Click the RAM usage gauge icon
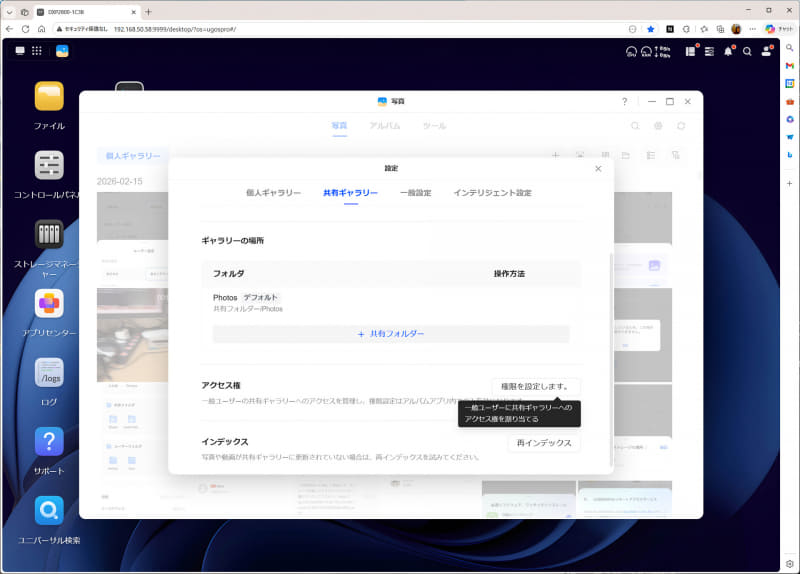Viewport: 800px width, 574px height. pyautogui.click(x=646, y=52)
